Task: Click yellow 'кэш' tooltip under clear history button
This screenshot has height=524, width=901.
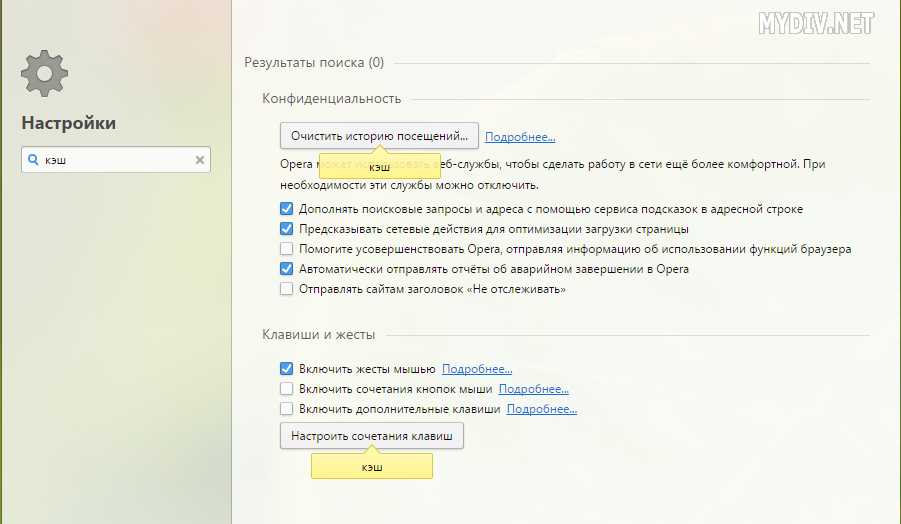Action: 380,167
